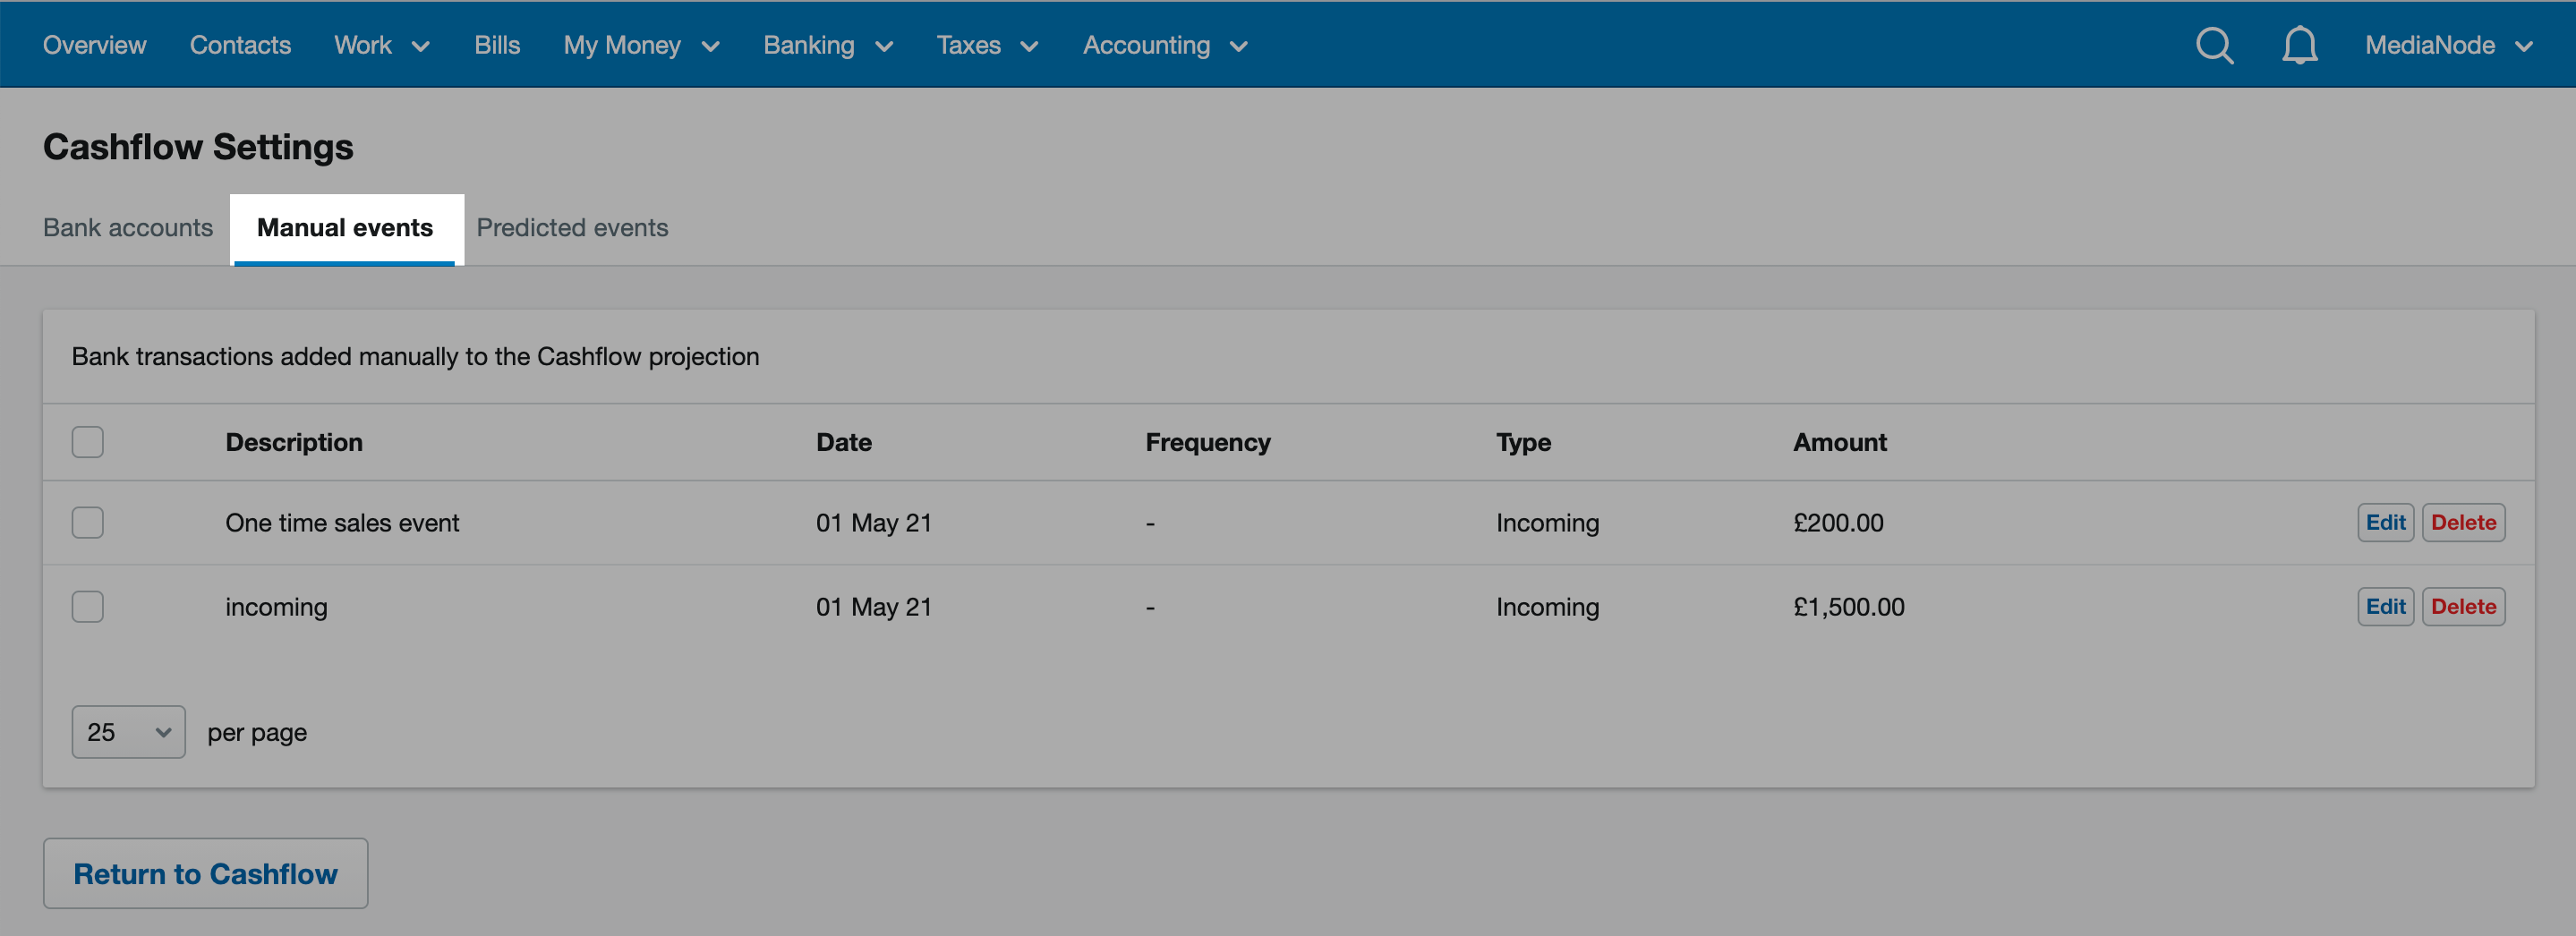2576x936 pixels.
Task: Expand the Banking menu
Action: click(x=828, y=45)
